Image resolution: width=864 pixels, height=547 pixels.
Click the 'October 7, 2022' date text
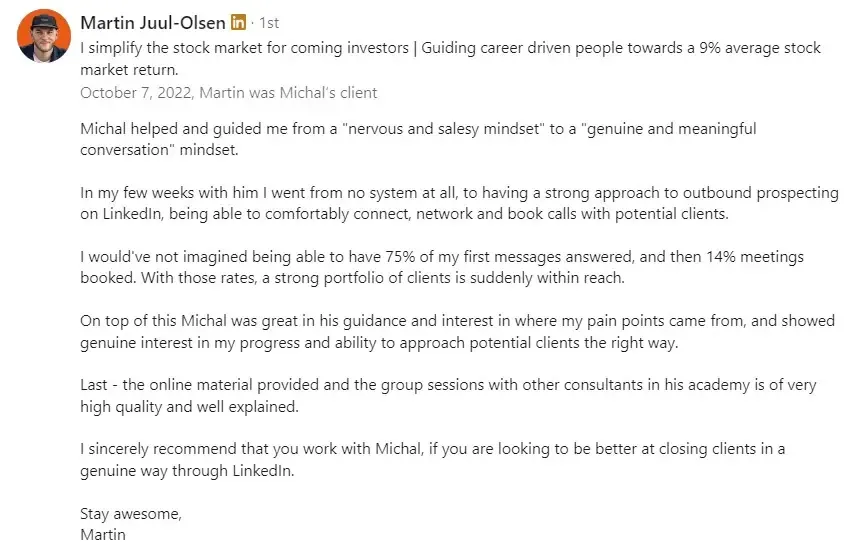(x=136, y=93)
